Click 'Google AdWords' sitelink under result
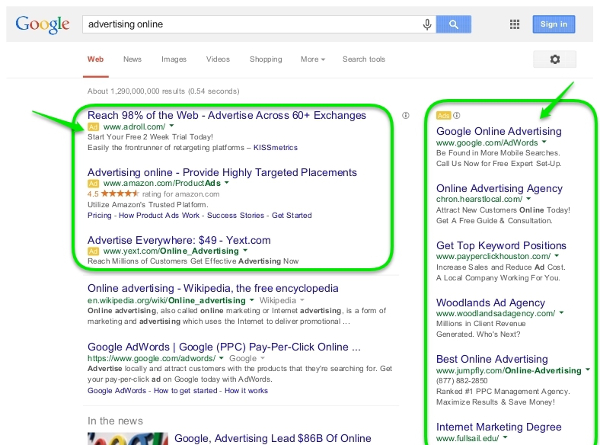 pyautogui.click(x=117, y=391)
